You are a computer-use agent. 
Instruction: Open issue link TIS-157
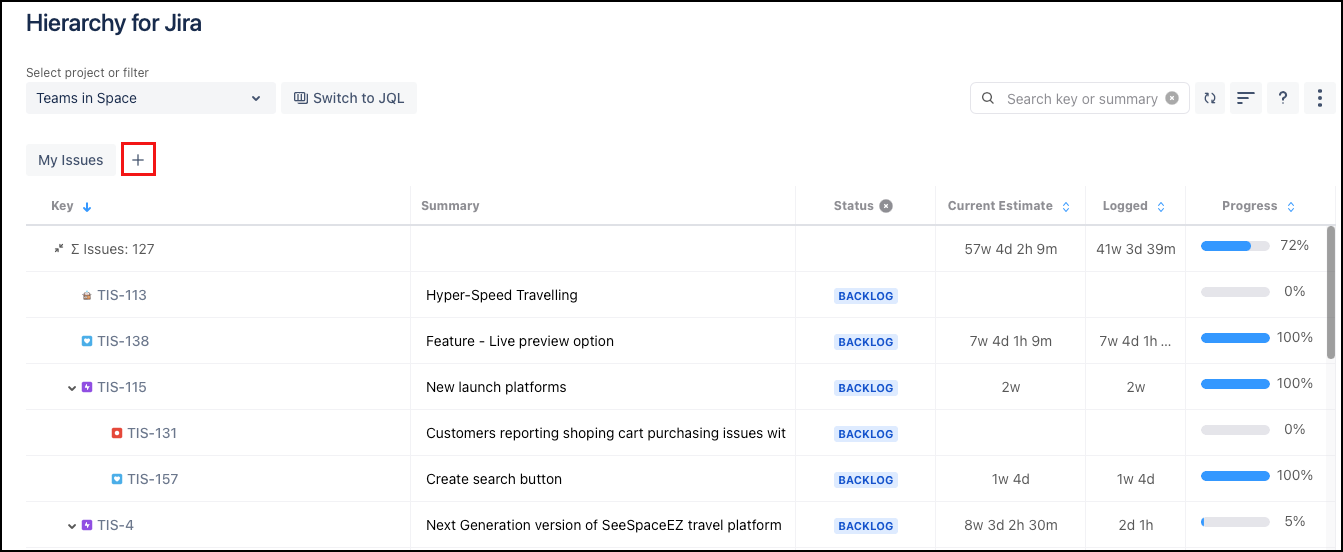point(153,479)
